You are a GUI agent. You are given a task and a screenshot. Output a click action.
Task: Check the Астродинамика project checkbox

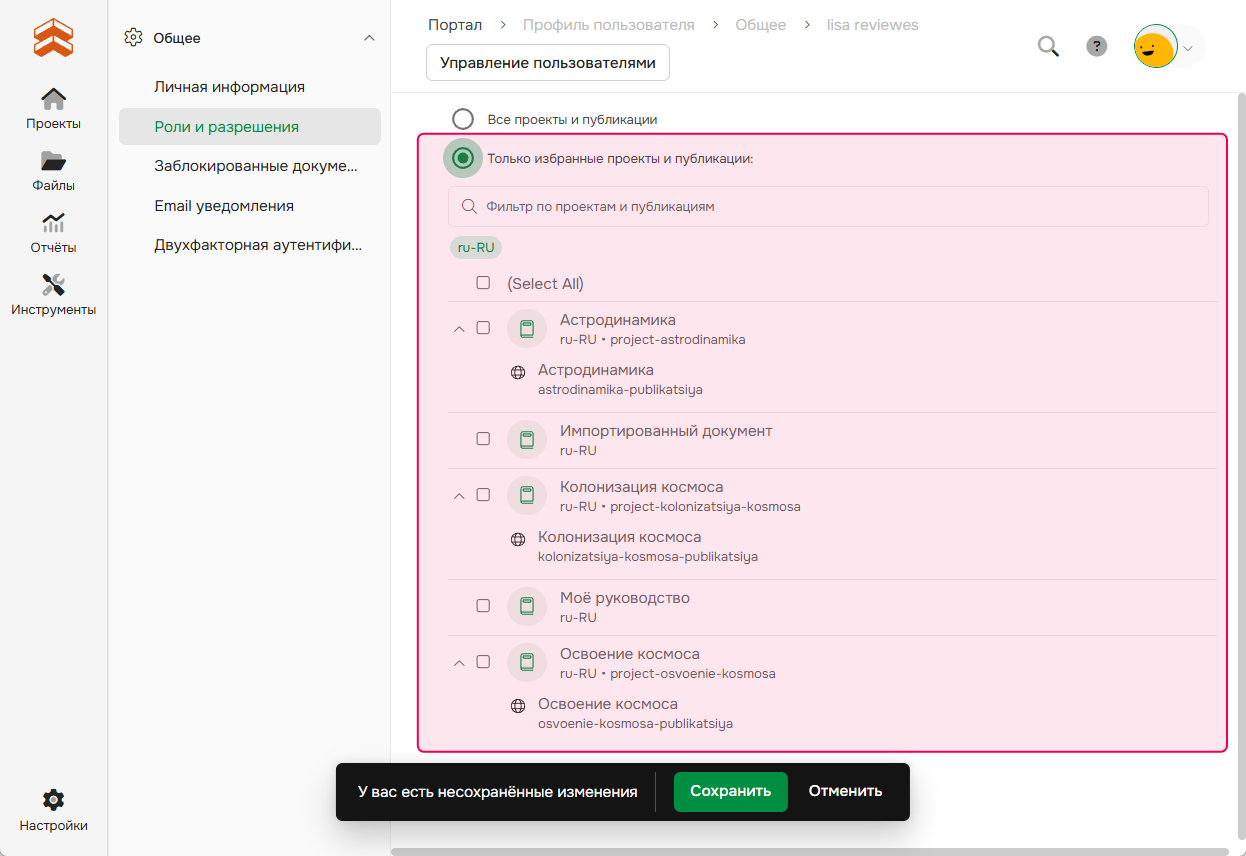pos(483,328)
